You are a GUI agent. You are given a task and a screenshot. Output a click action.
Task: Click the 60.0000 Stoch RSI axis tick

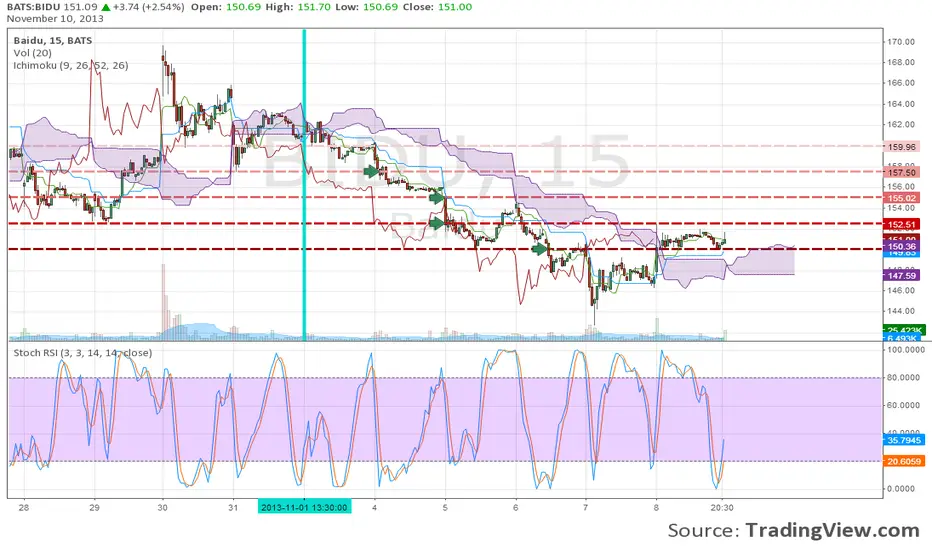pos(903,405)
